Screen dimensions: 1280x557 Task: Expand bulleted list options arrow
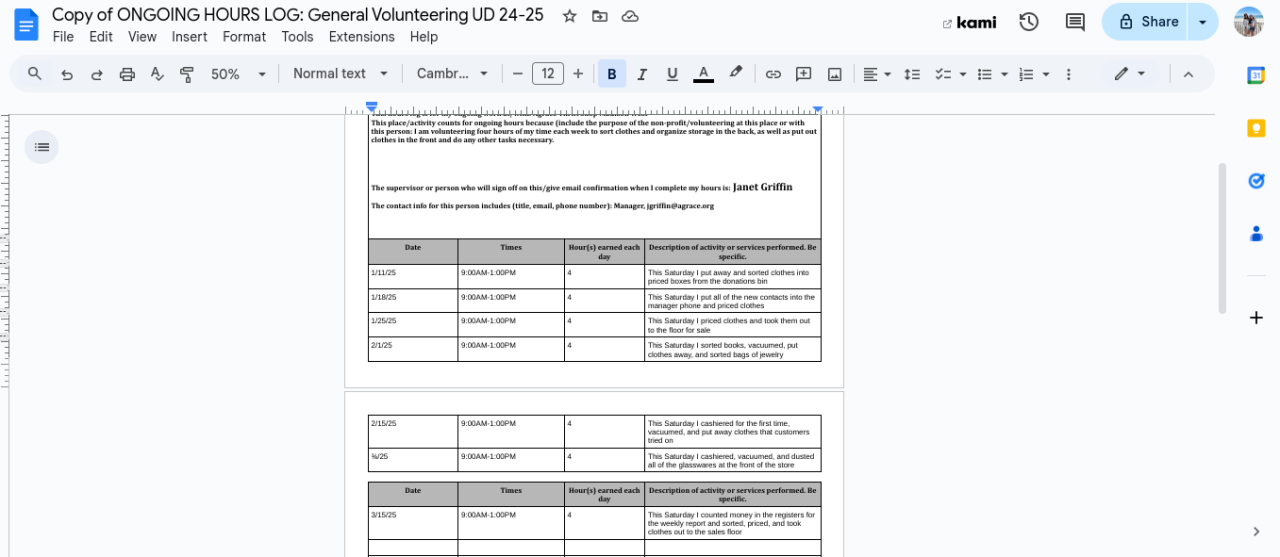pos(1004,74)
